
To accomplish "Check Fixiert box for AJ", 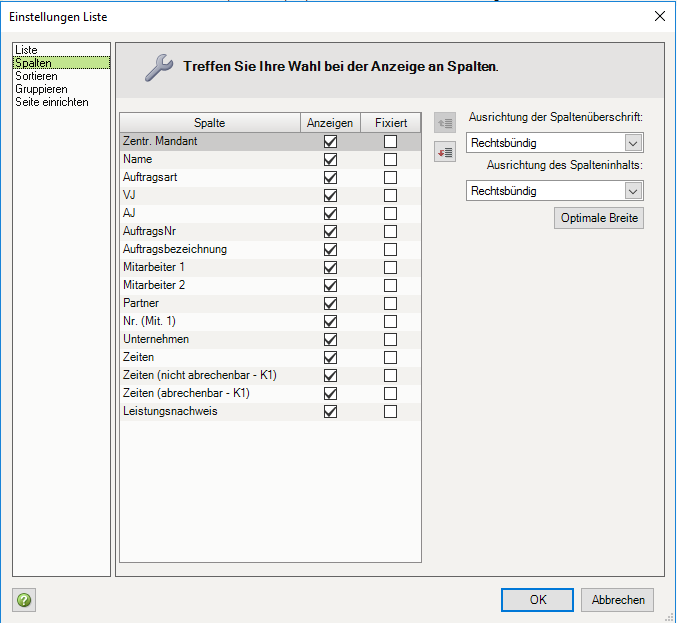I will [390, 214].
